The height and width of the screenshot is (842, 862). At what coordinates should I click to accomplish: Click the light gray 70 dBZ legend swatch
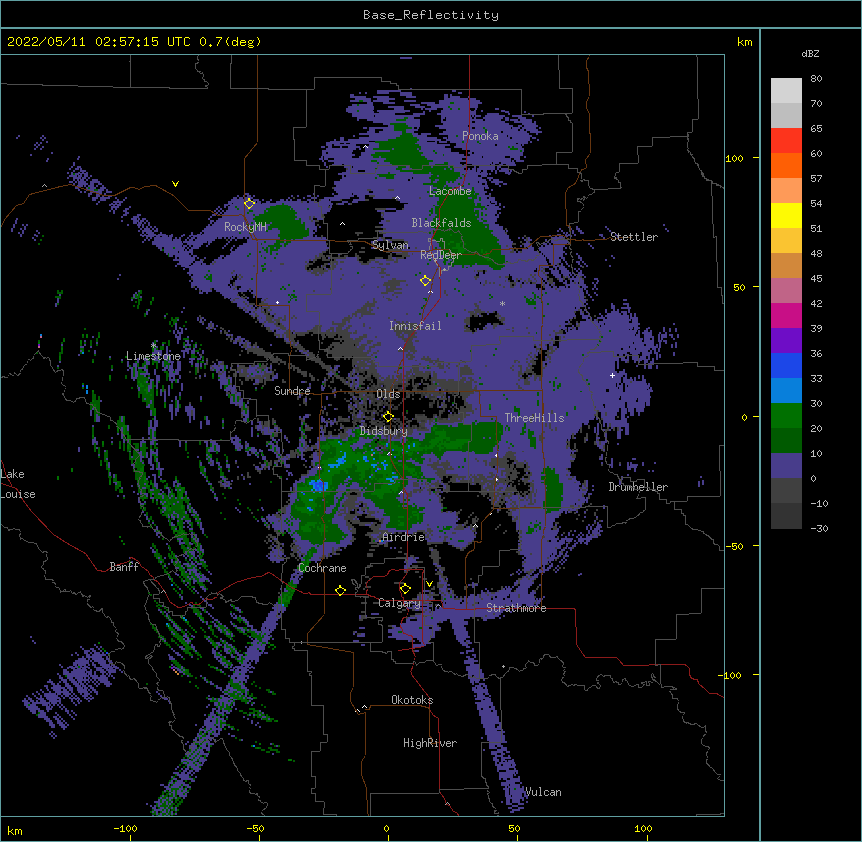(x=786, y=115)
